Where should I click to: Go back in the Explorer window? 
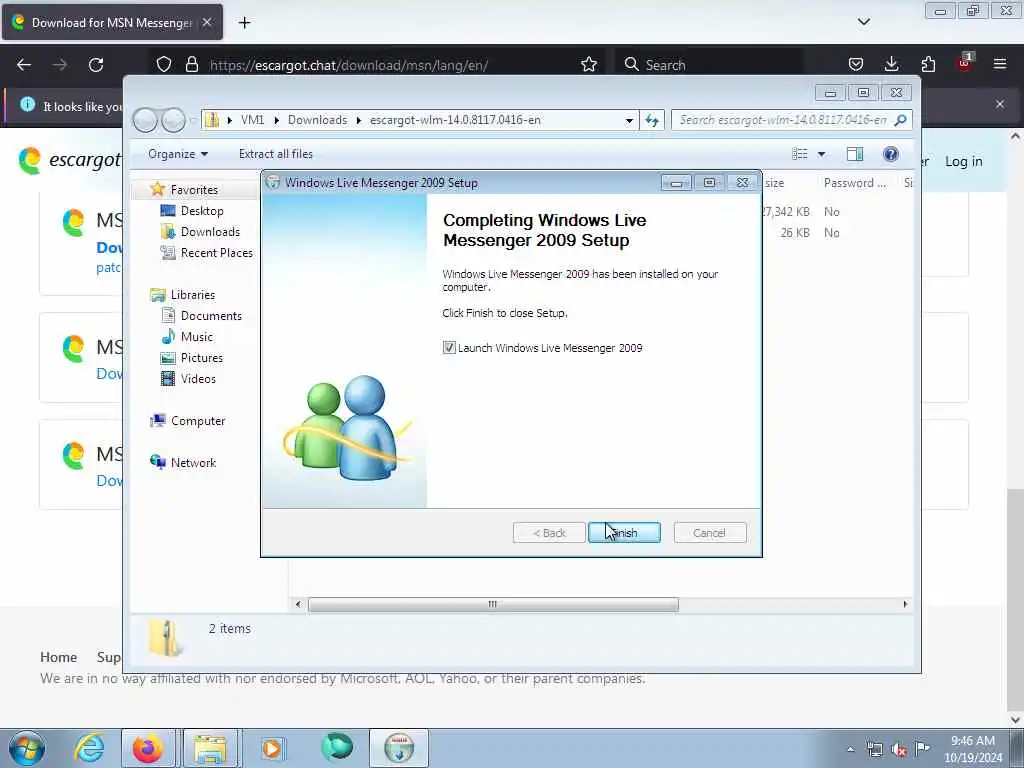(x=145, y=120)
